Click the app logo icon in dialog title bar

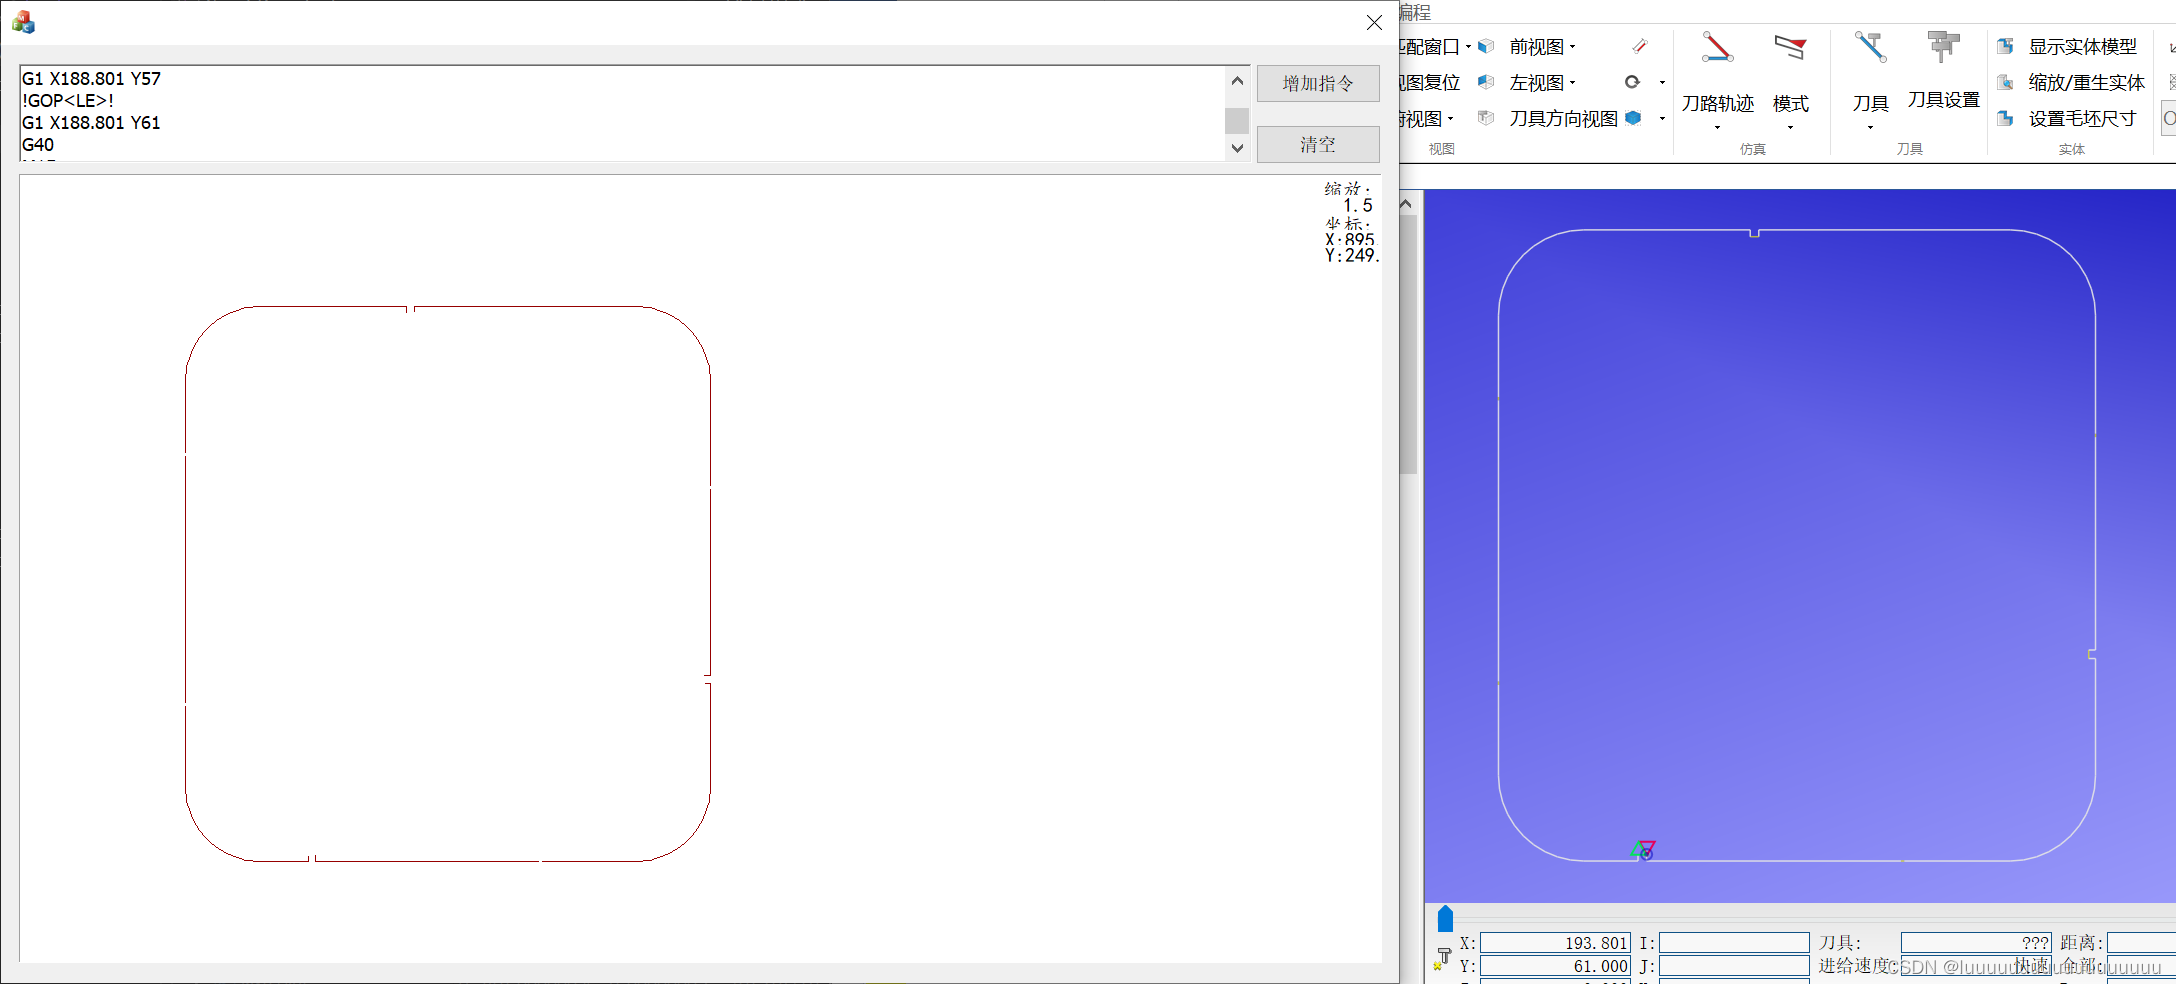click(x=23, y=22)
